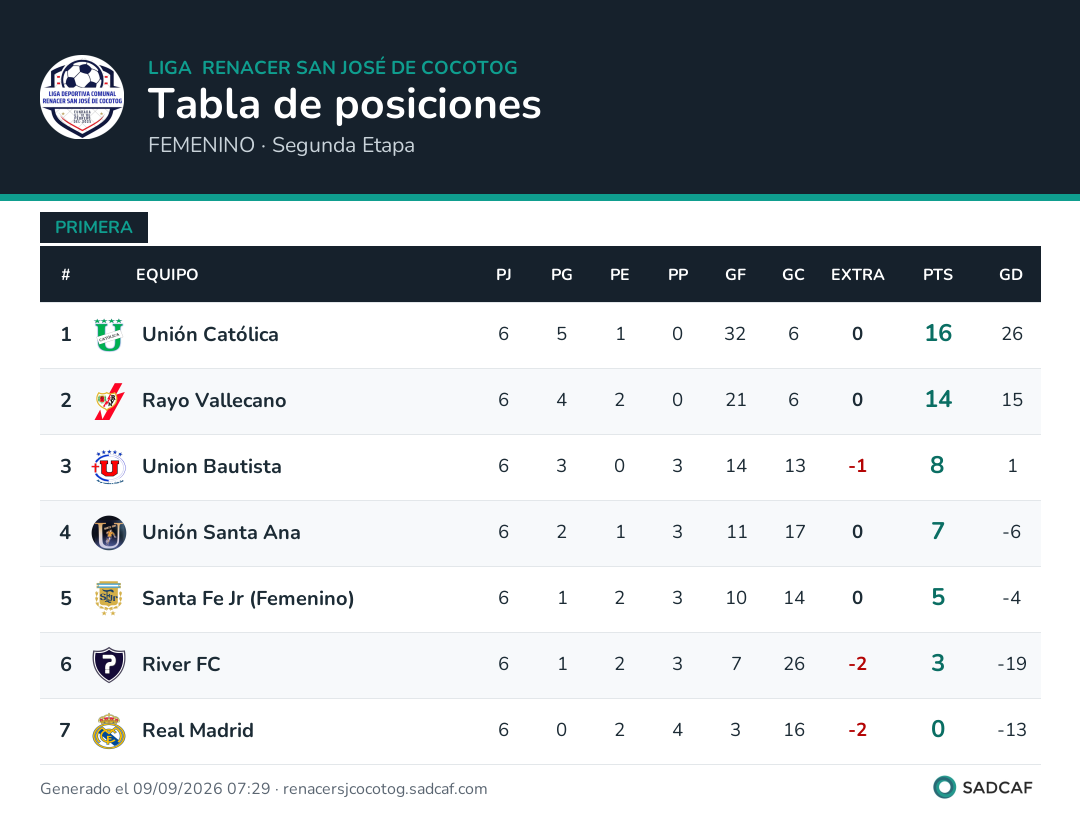Image resolution: width=1080 pixels, height=840 pixels.
Task: Click the EQUIPO column header
Action: [167, 275]
